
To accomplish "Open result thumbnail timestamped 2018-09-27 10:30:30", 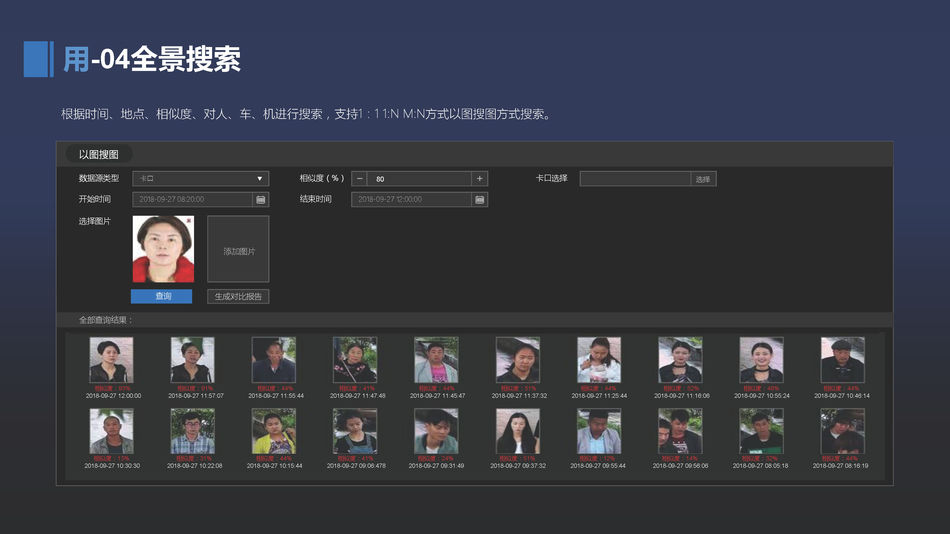I will pyautogui.click(x=111, y=431).
